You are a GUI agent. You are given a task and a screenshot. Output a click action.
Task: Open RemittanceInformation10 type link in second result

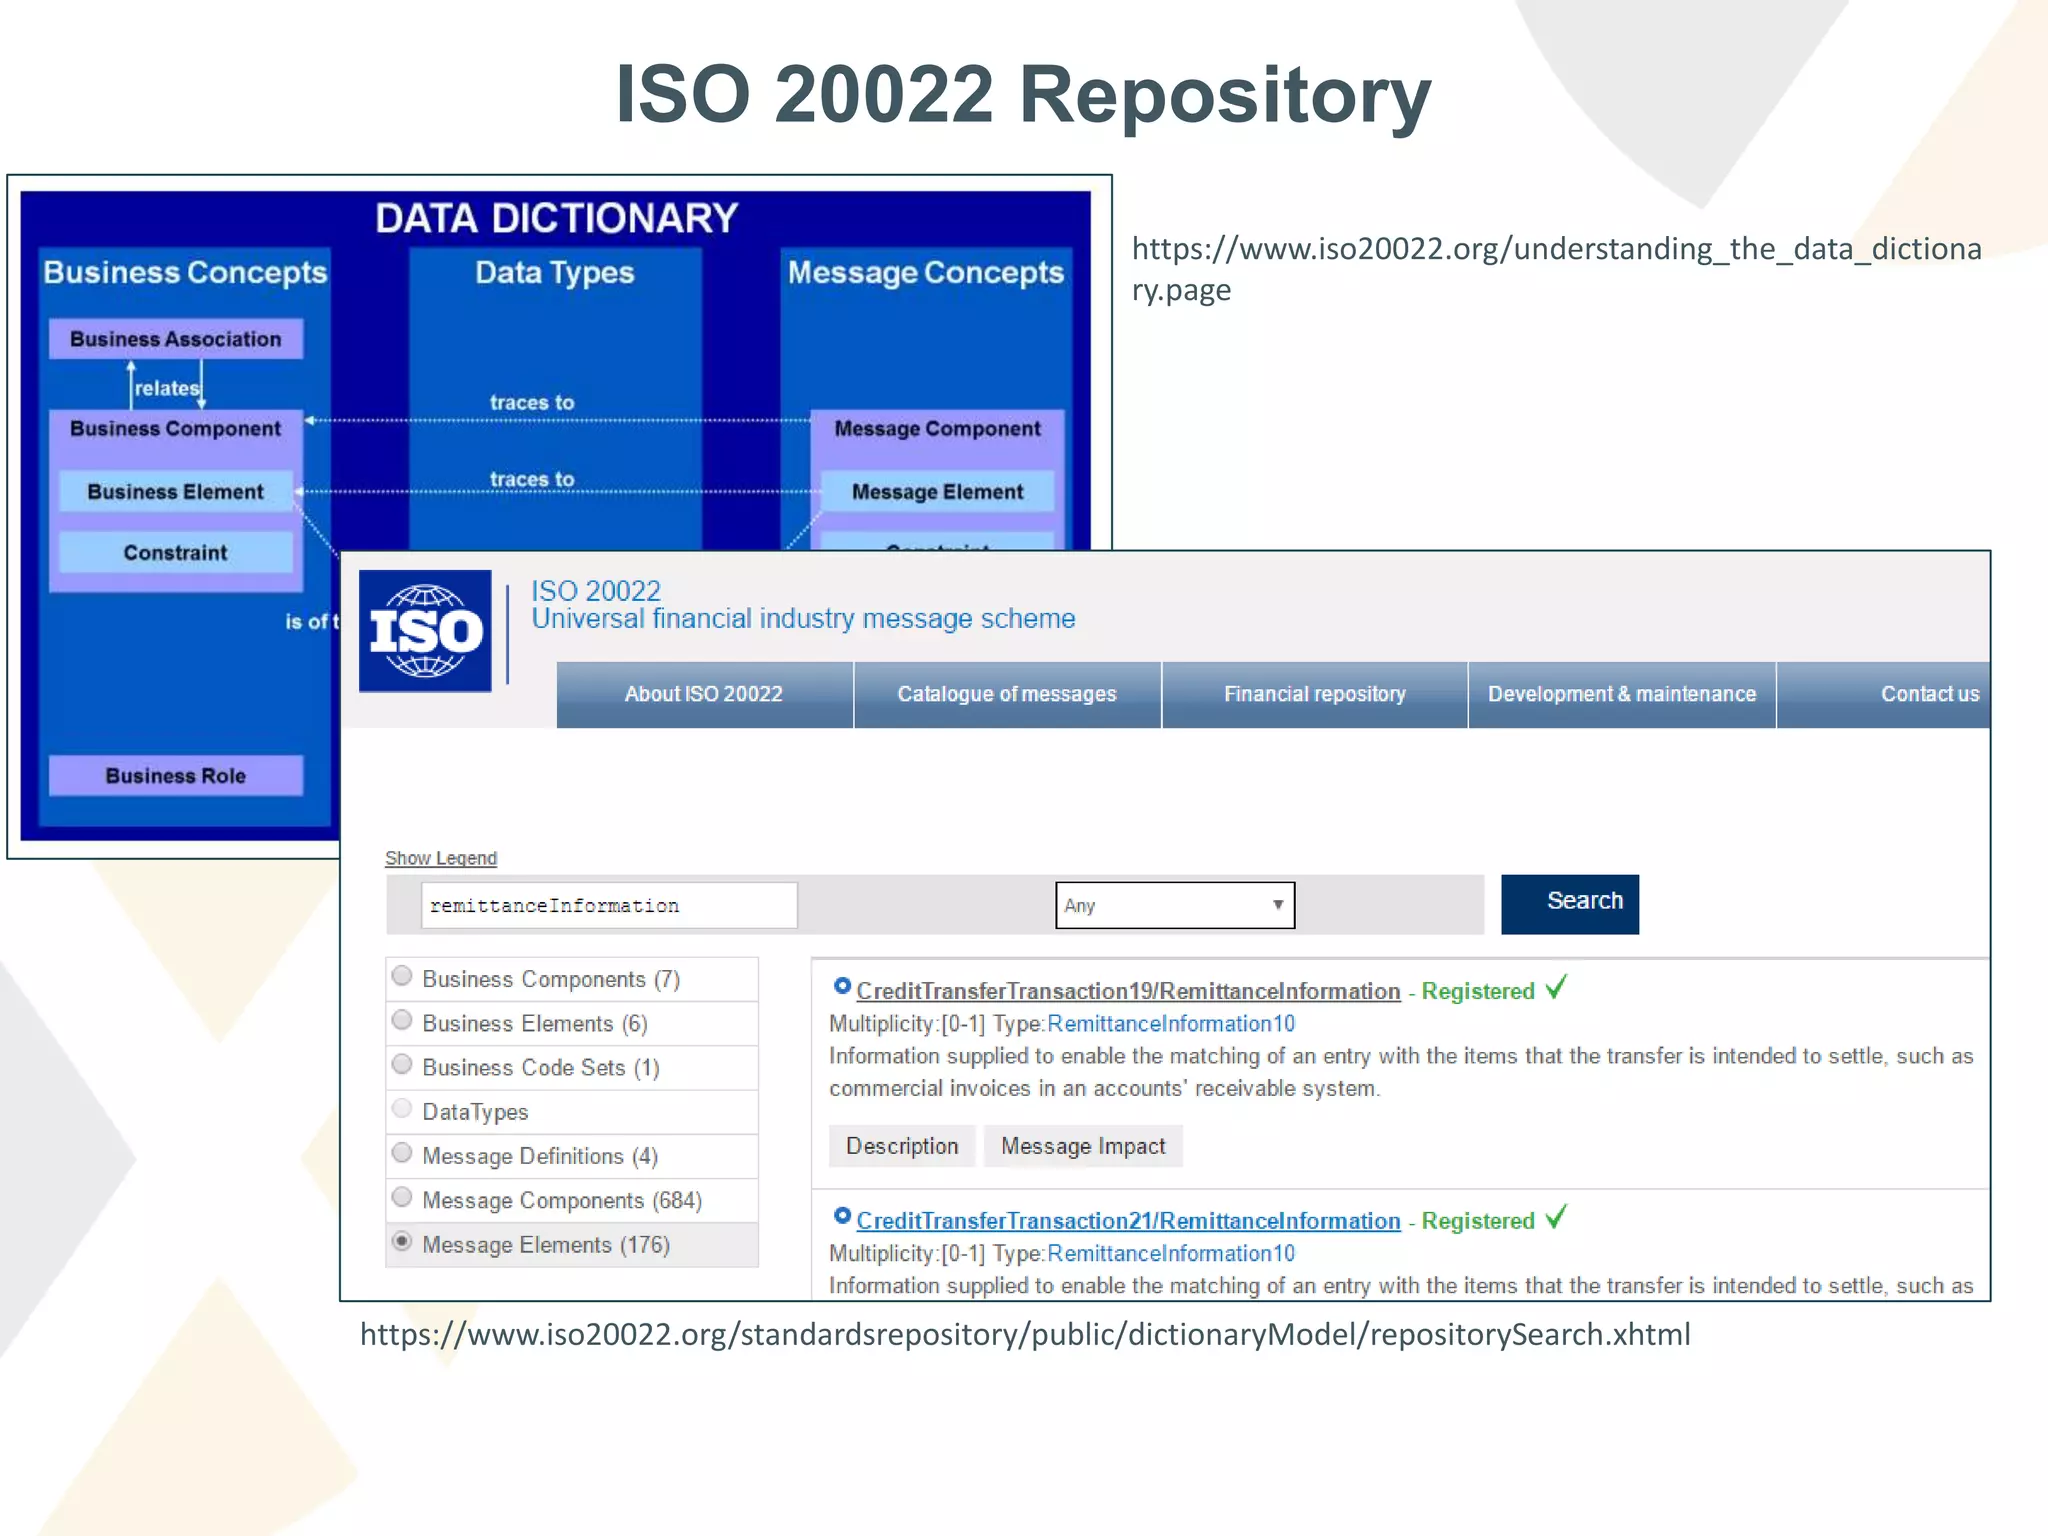[1171, 1254]
